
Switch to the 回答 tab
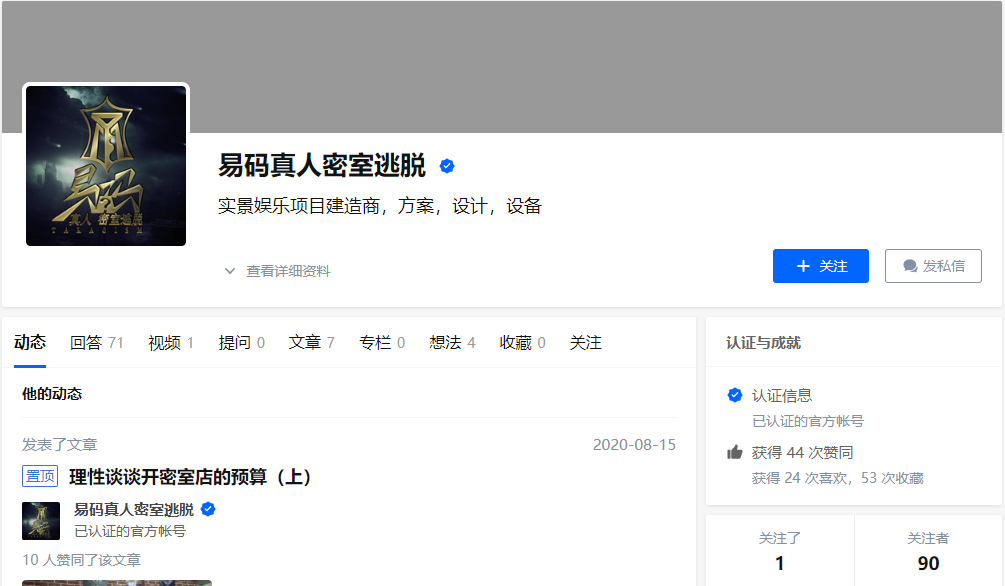(x=96, y=343)
